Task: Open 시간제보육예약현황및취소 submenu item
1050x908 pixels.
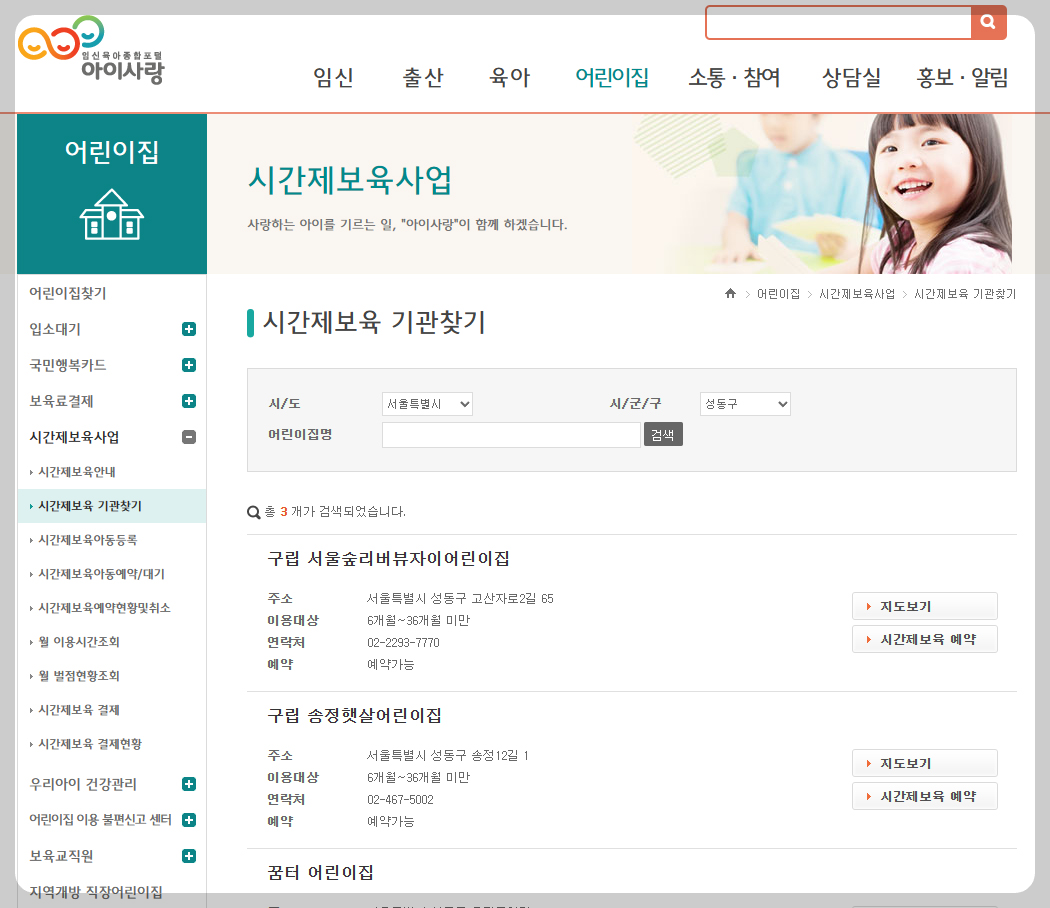Action: tap(104, 608)
